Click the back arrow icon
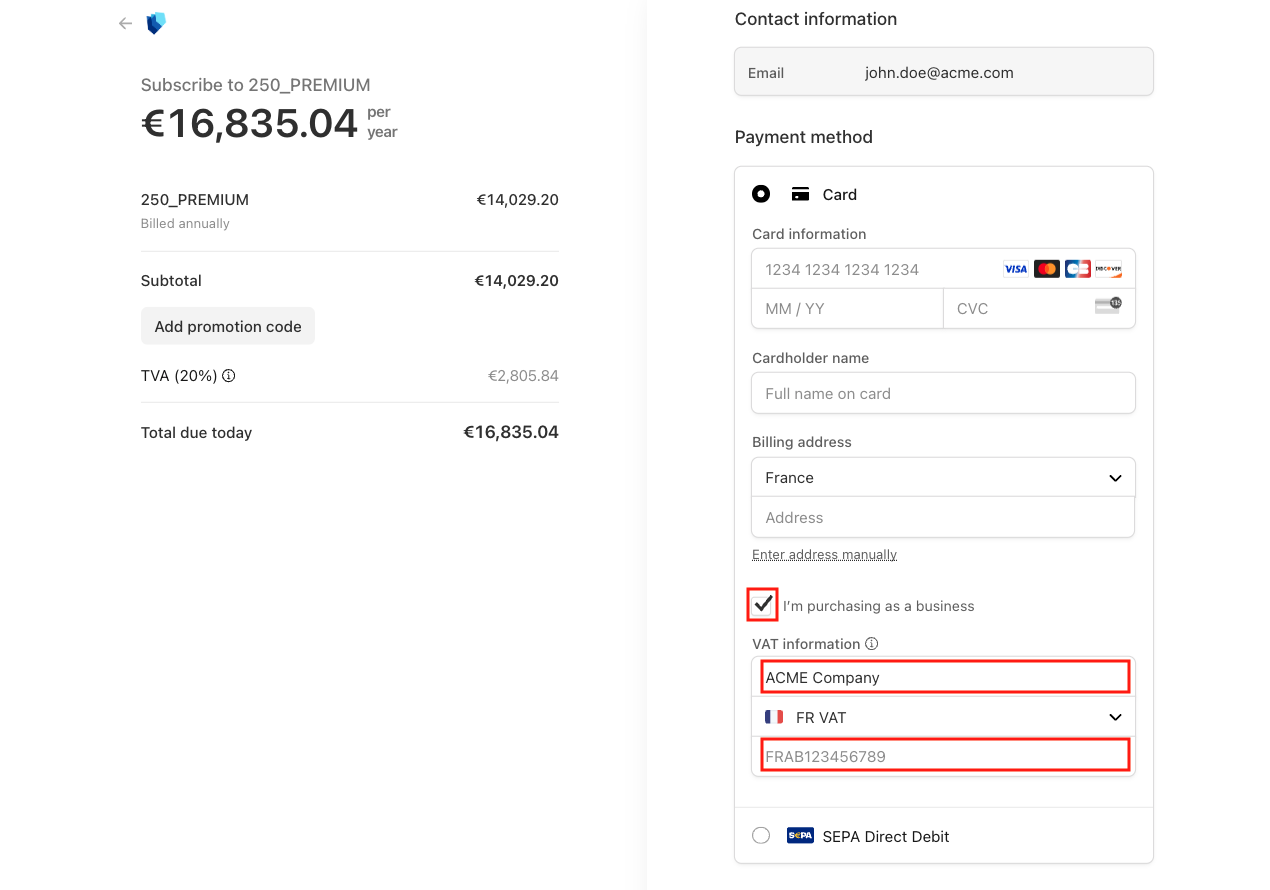This screenshot has height=890, width=1270. (125, 24)
